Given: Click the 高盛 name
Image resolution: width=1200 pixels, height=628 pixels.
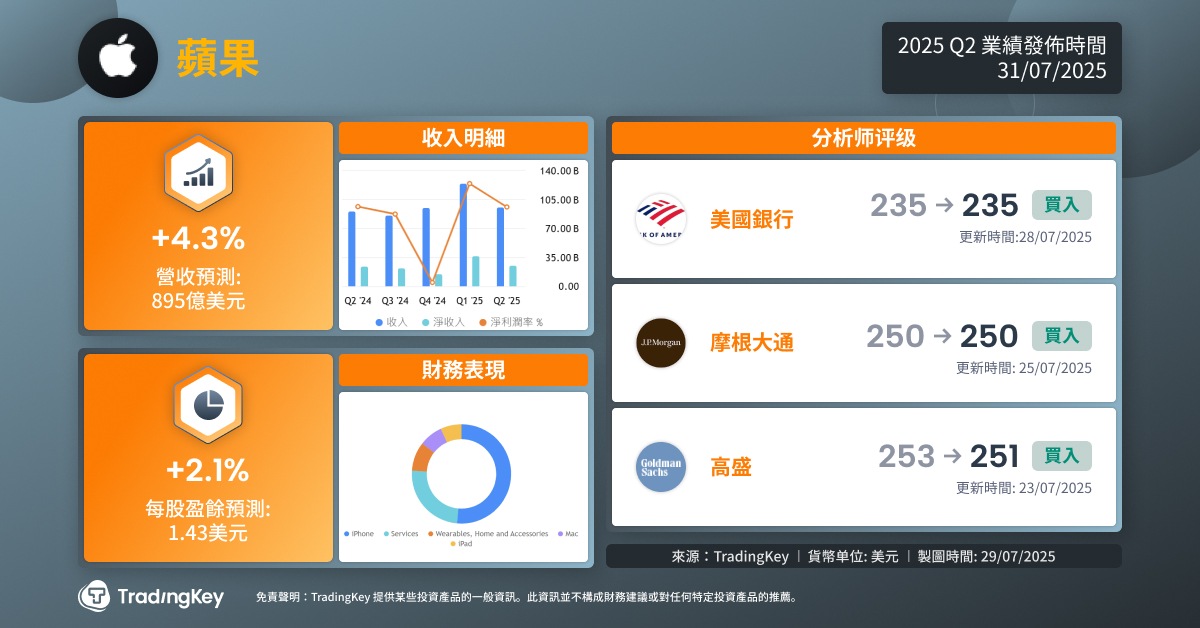Looking at the screenshot, I should [x=730, y=467].
